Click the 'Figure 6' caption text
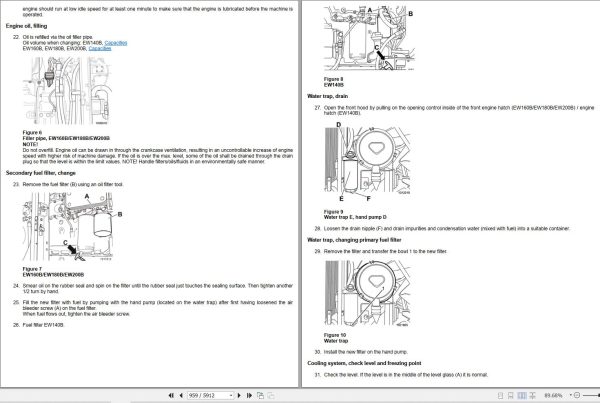This screenshot has height=403, width=600. click(x=32, y=132)
